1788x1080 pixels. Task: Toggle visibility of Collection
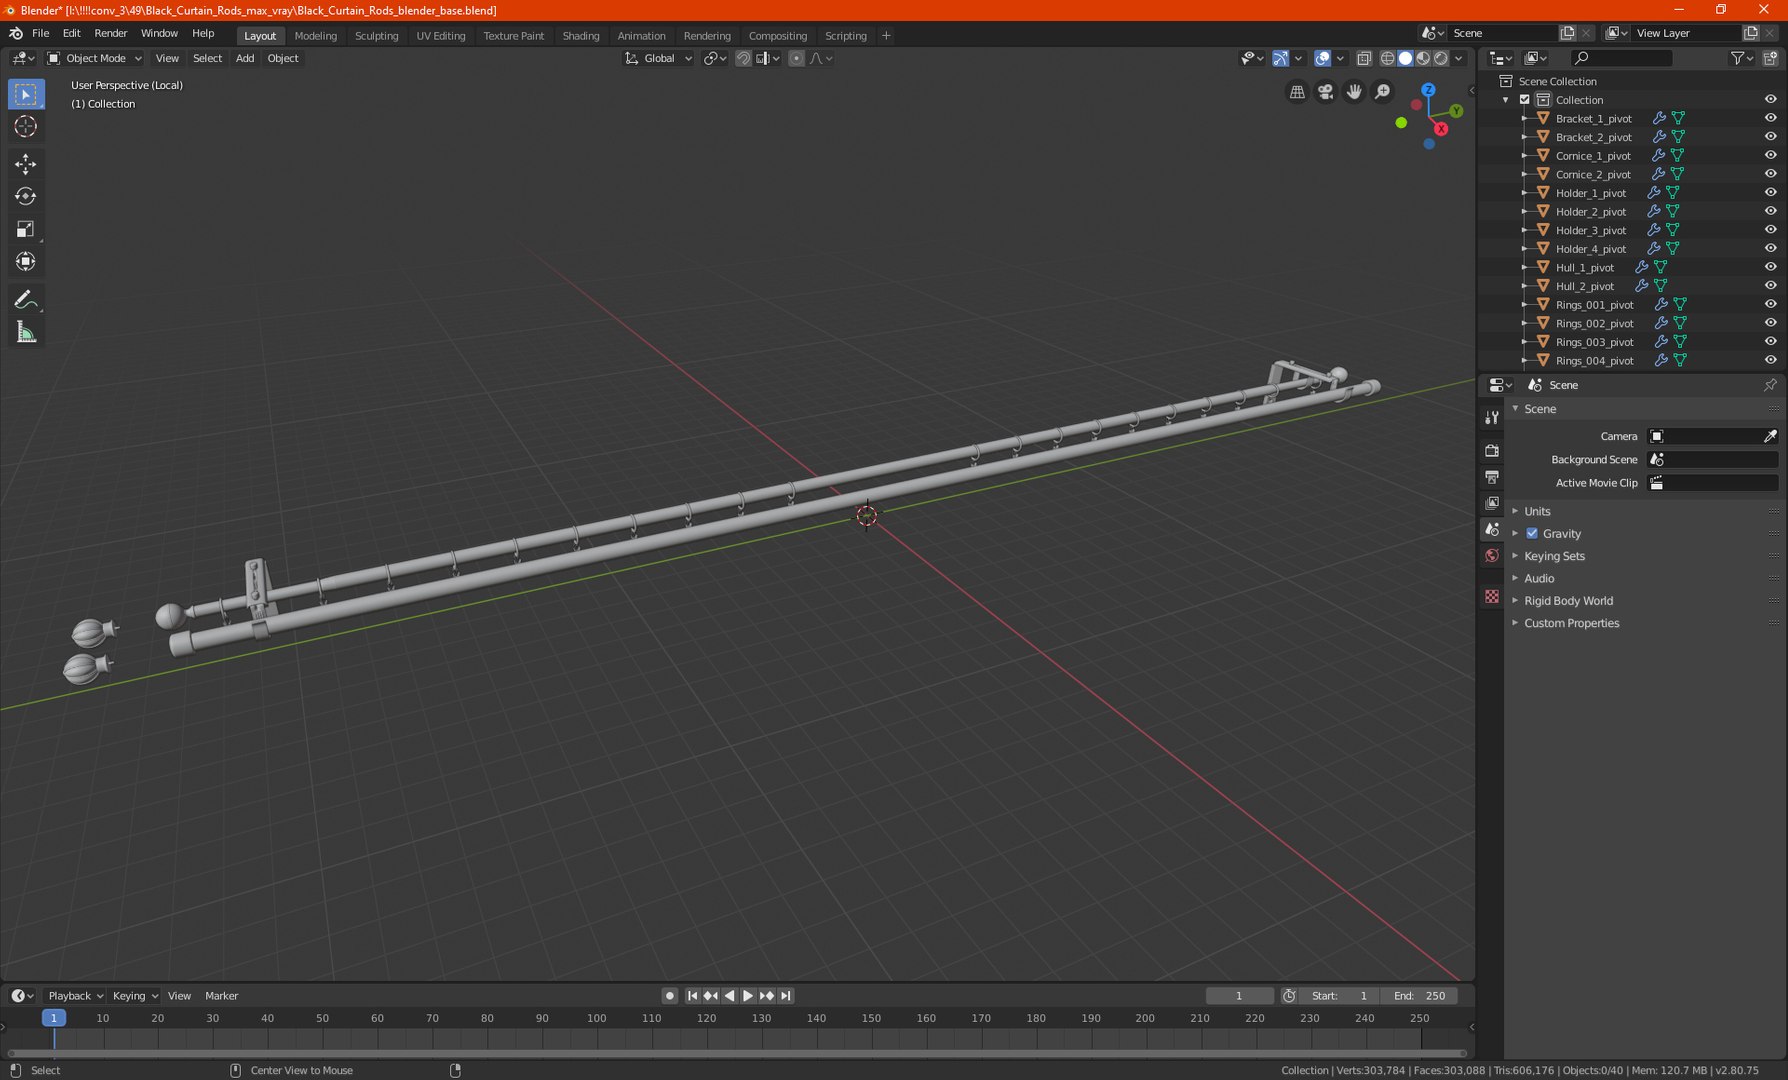point(1770,100)
